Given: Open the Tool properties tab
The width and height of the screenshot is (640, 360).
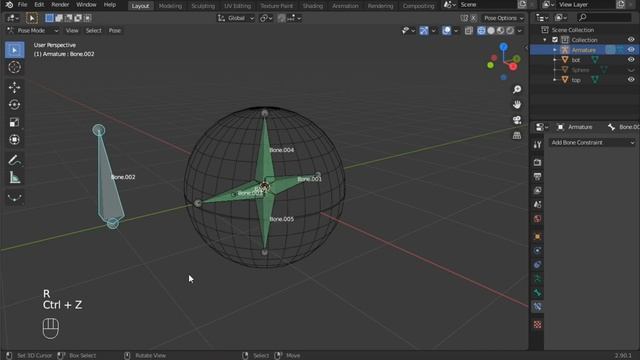Looking at the screenshot, I should pyautogui.click(x=538, y=144).
